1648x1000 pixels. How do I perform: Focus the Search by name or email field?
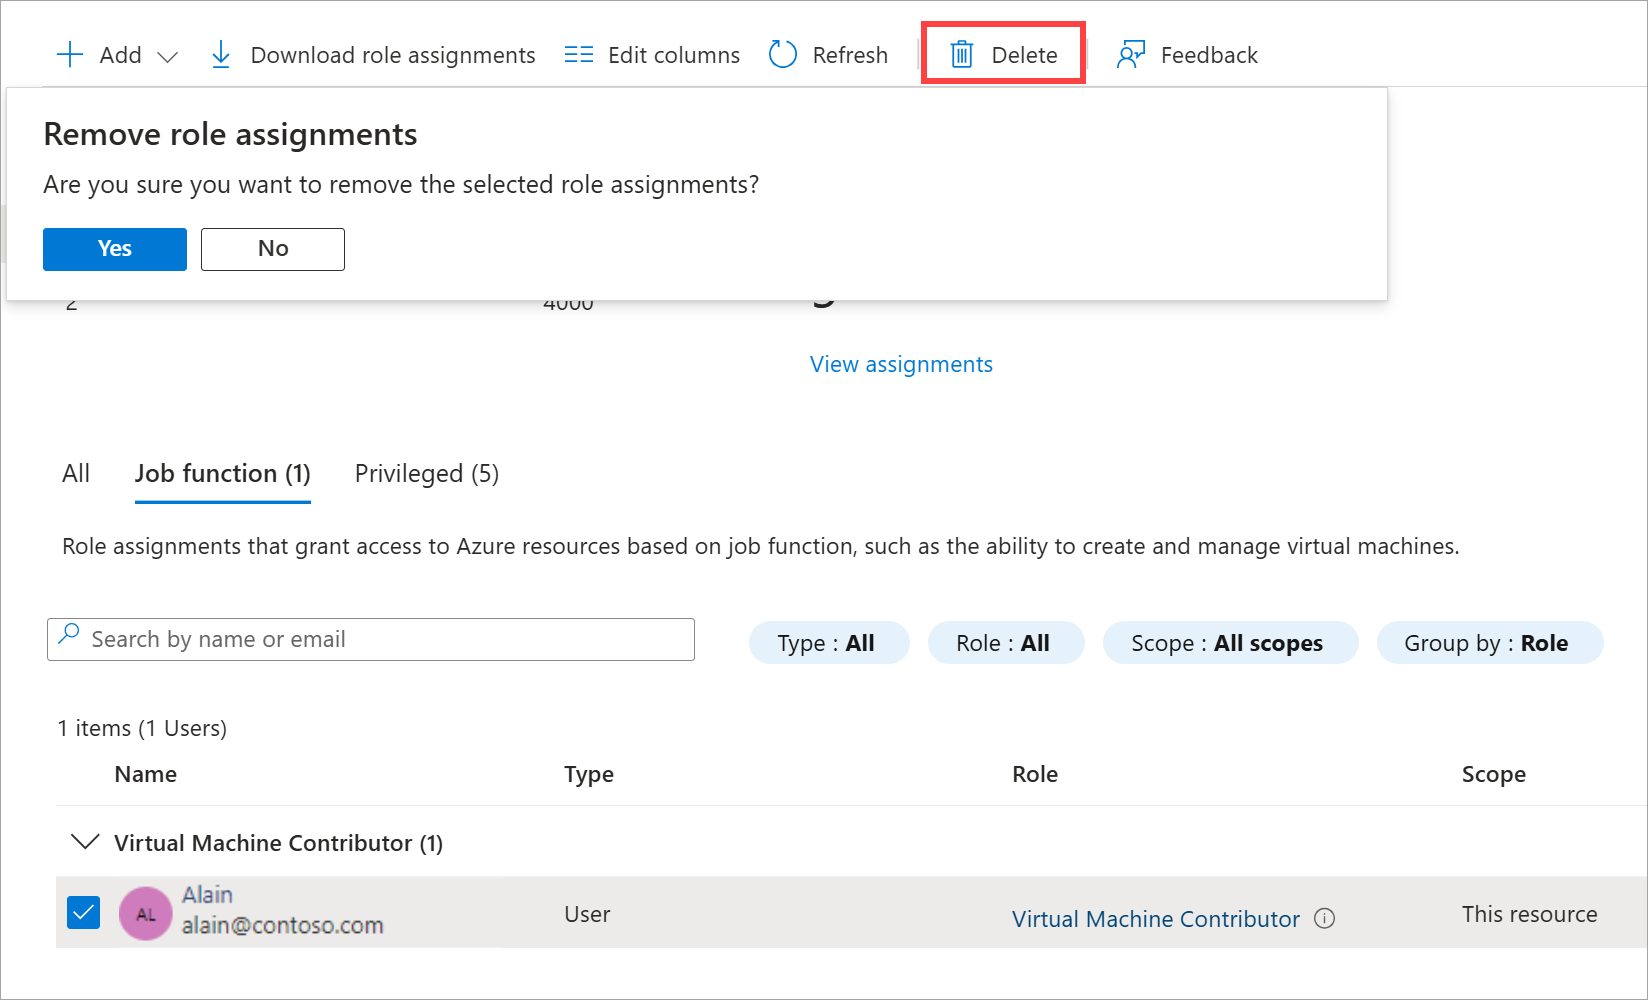pyautogui.click(x=371, y=639)
